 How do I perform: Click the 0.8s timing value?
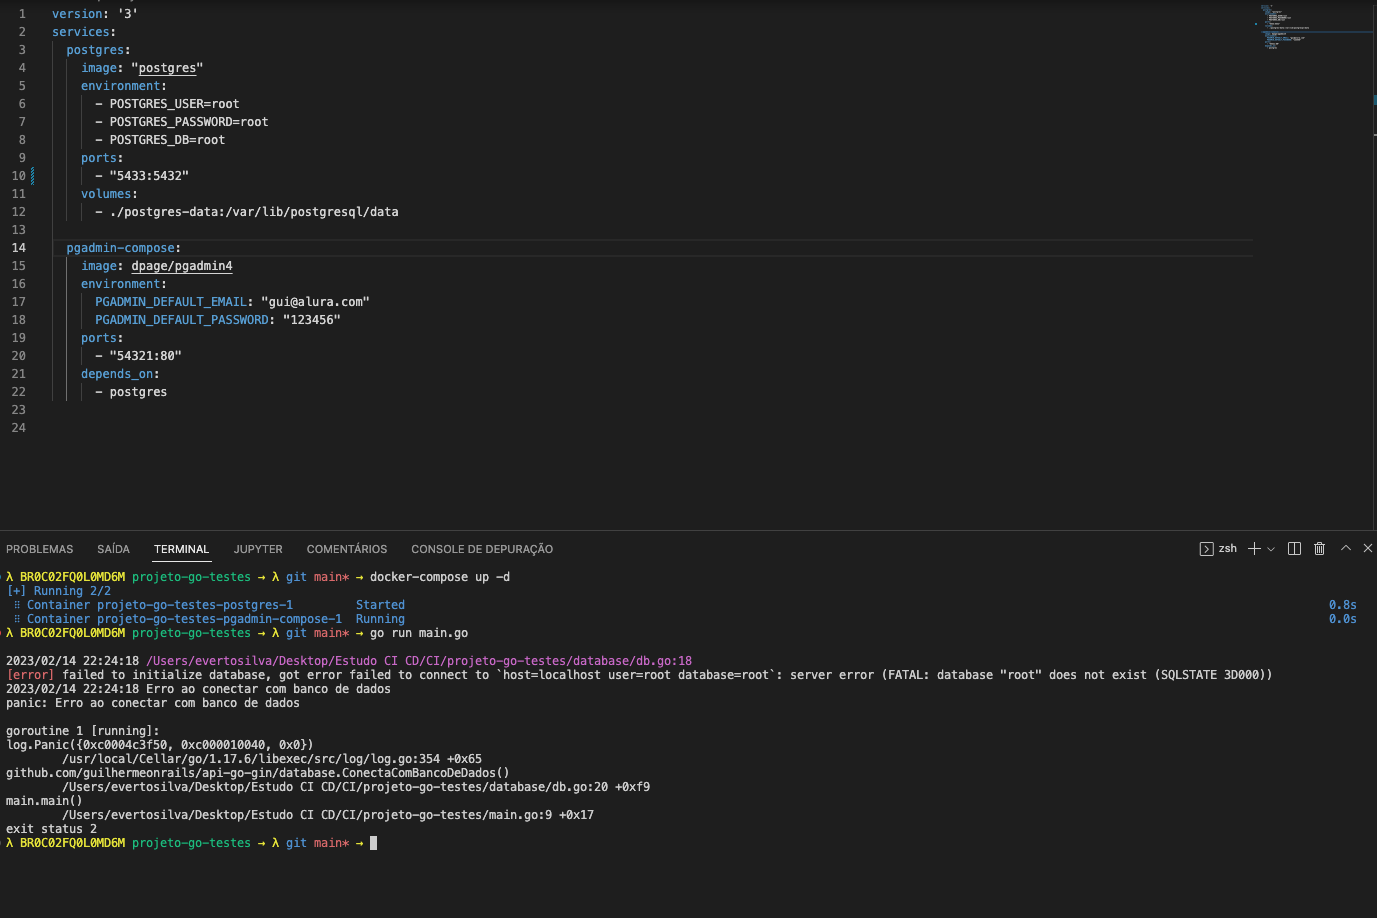[1343, 605]
